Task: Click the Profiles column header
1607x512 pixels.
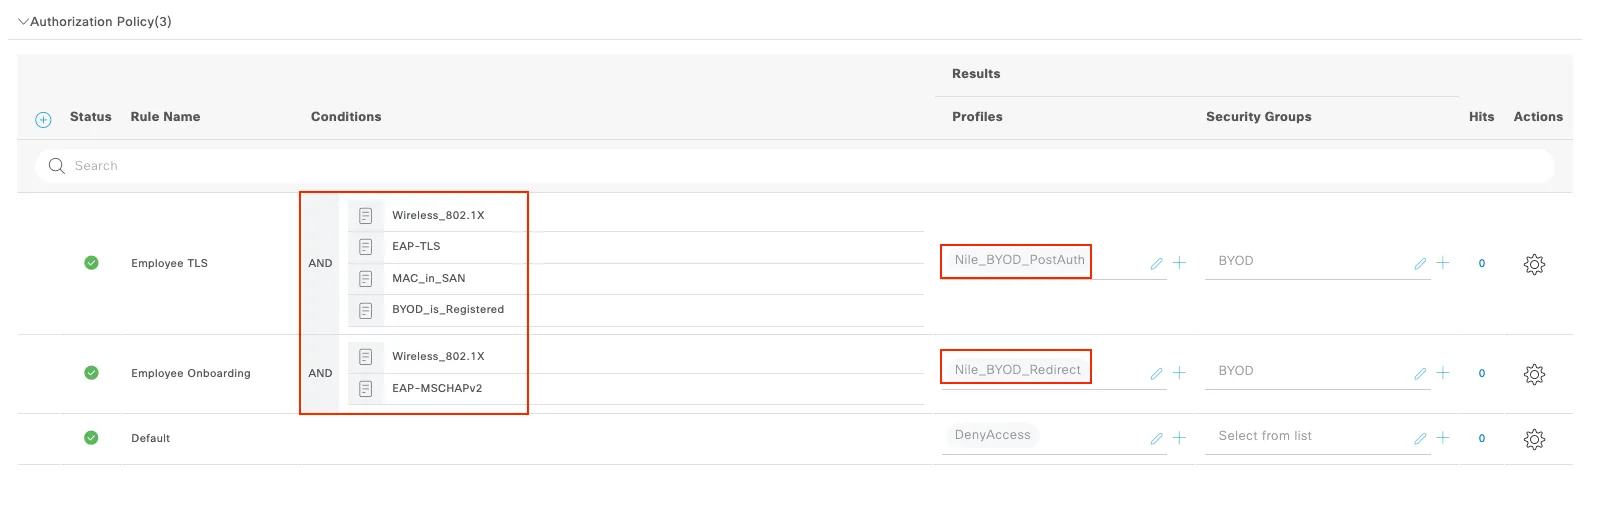Action: (x=977, y=117)
